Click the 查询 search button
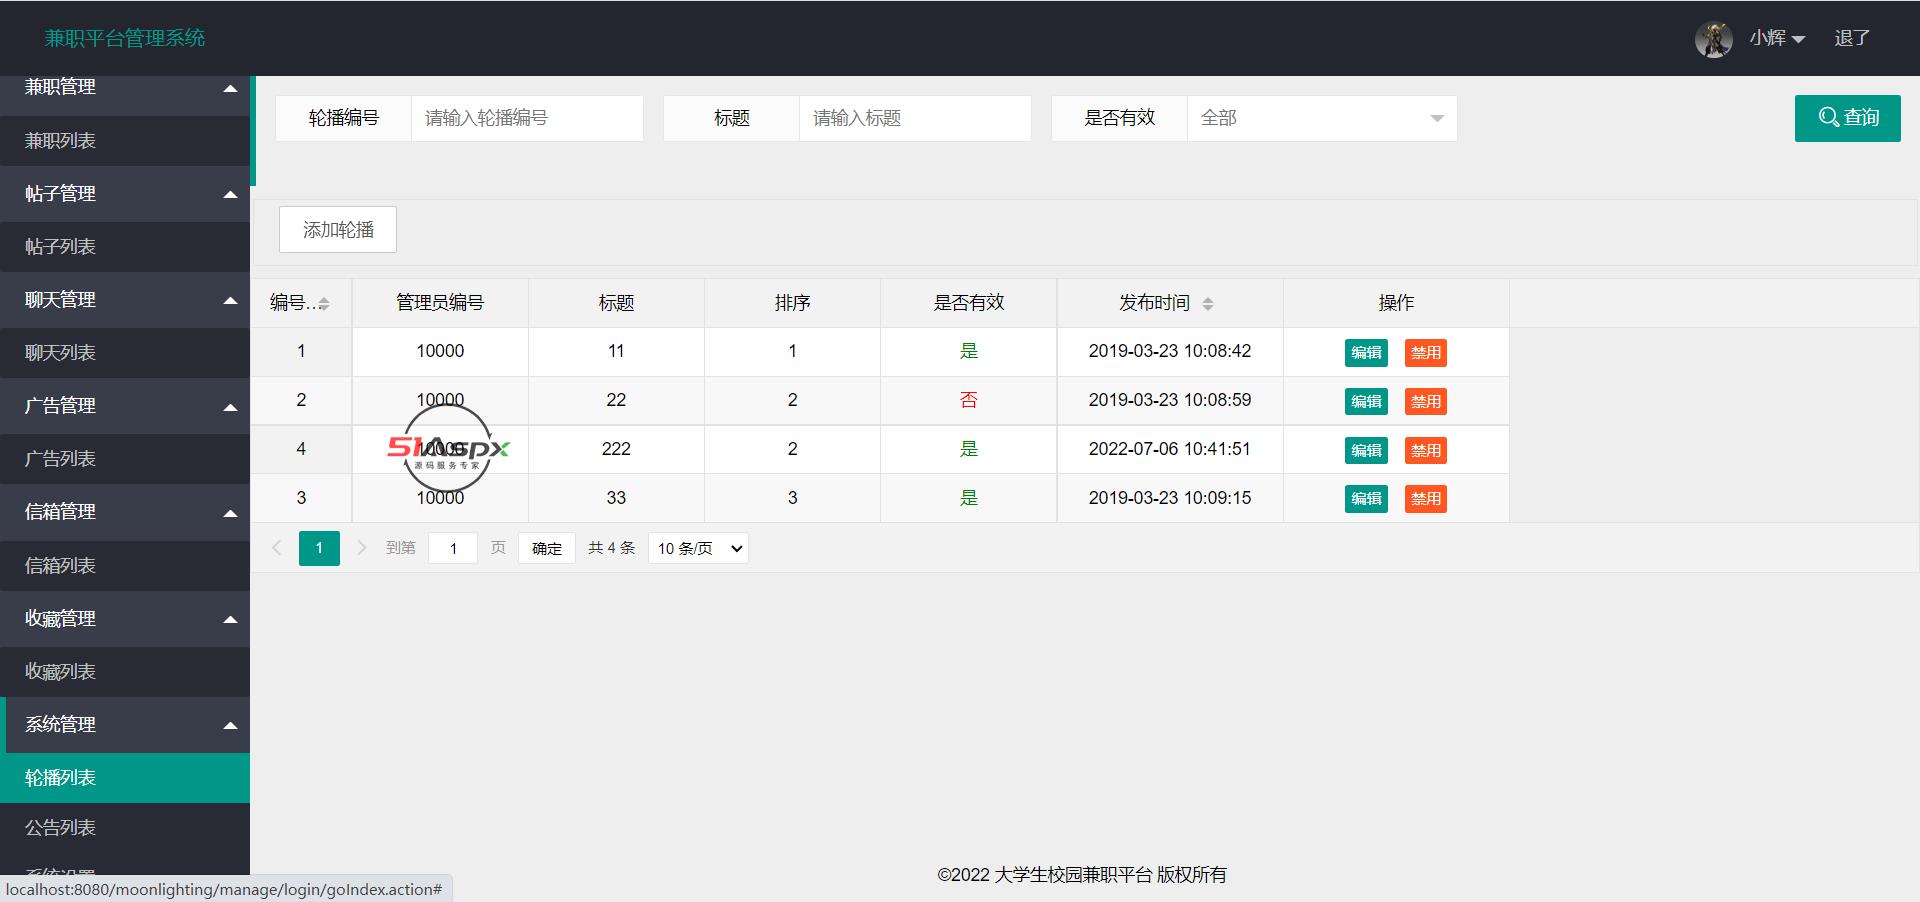This screenshot has height=902, width=1920. [1847, 118]
